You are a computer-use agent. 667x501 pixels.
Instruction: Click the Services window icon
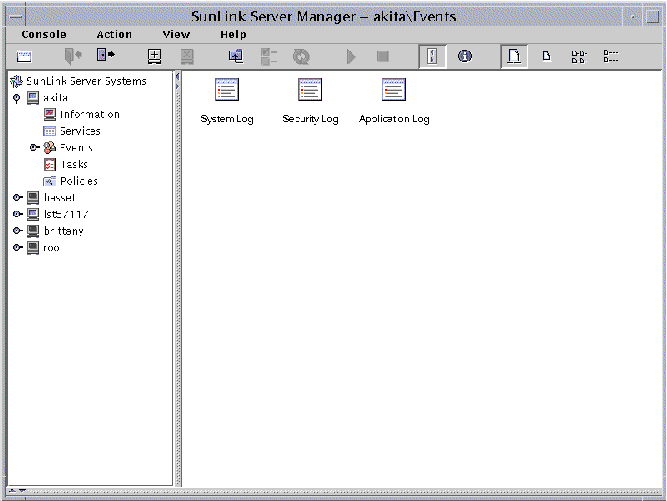tap(49, 131)
